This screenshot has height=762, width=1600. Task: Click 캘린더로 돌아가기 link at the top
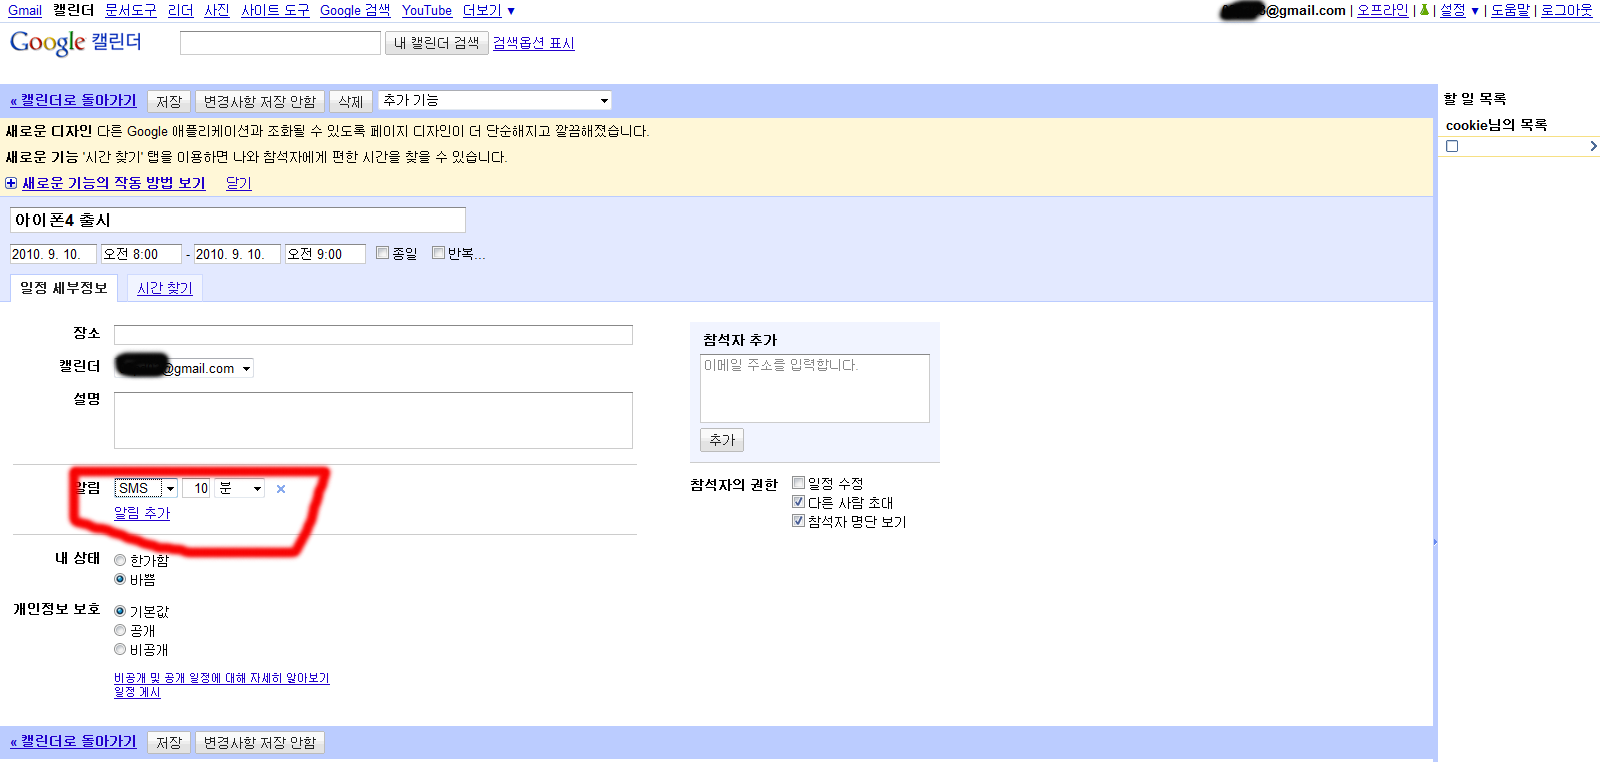pos(73,100)
